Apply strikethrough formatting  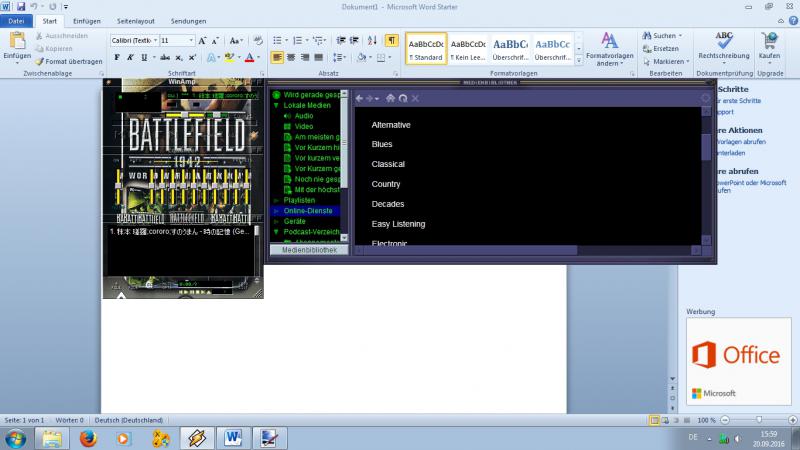point(165,58)
